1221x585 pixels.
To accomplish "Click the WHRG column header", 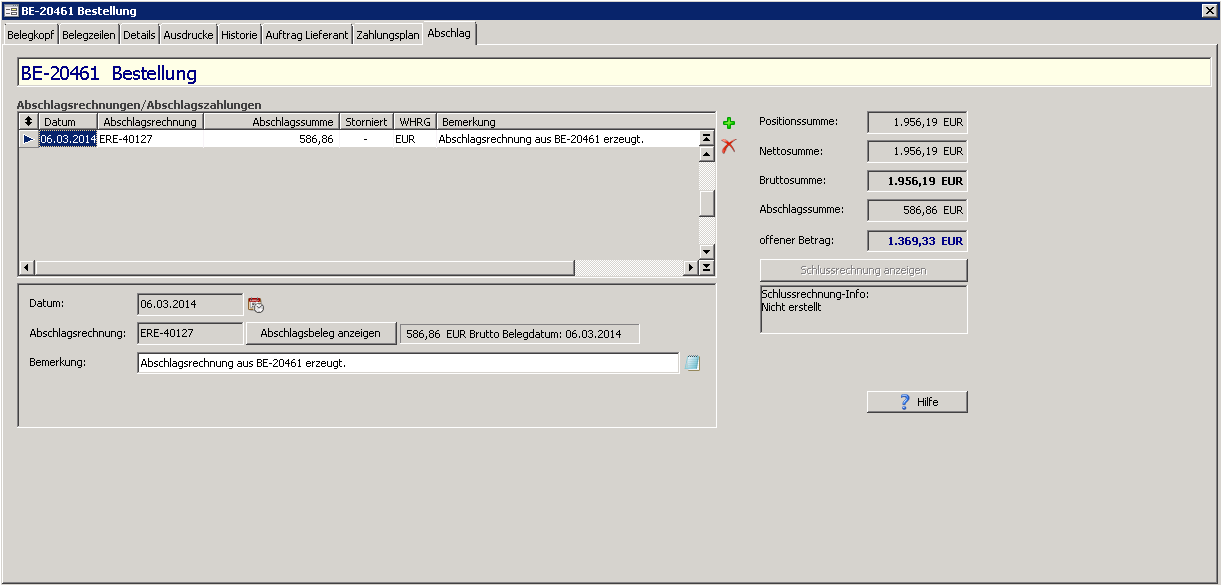I will click(415, 122).
